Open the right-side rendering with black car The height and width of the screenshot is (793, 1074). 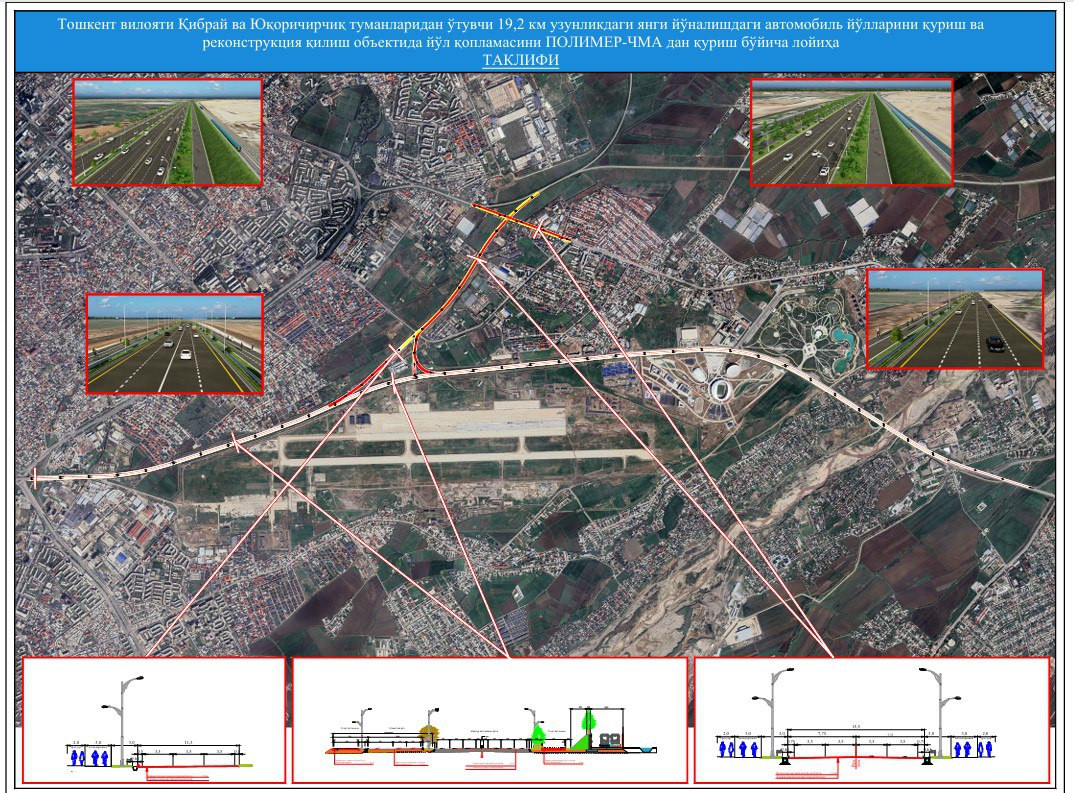tap(954, 319)
